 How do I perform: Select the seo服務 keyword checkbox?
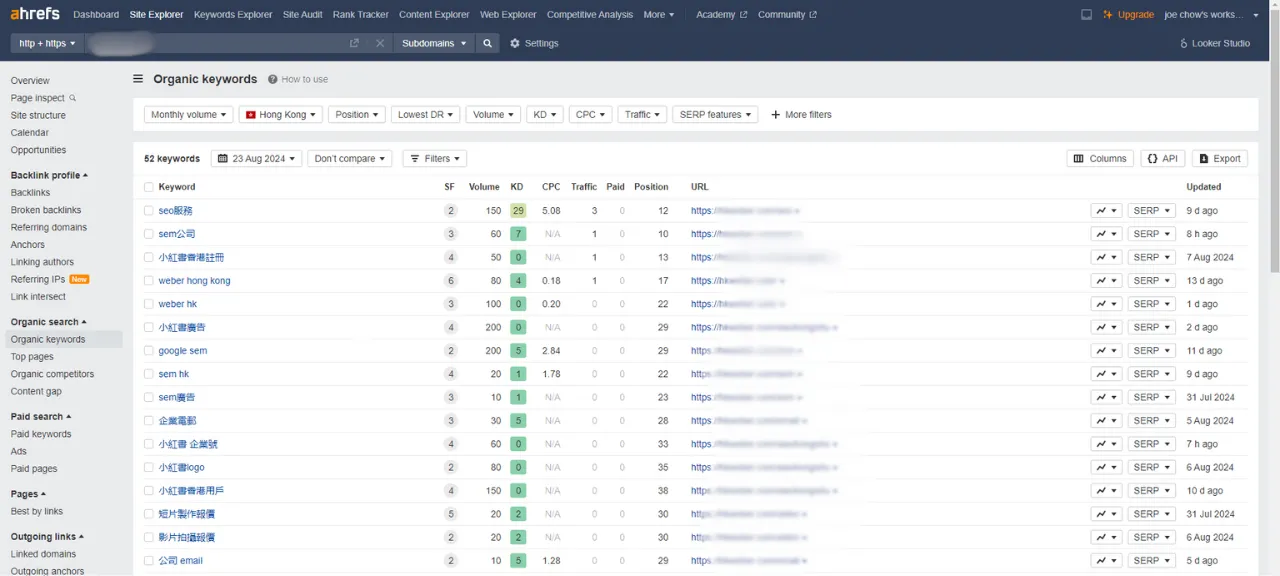click(x=149, y=211)
